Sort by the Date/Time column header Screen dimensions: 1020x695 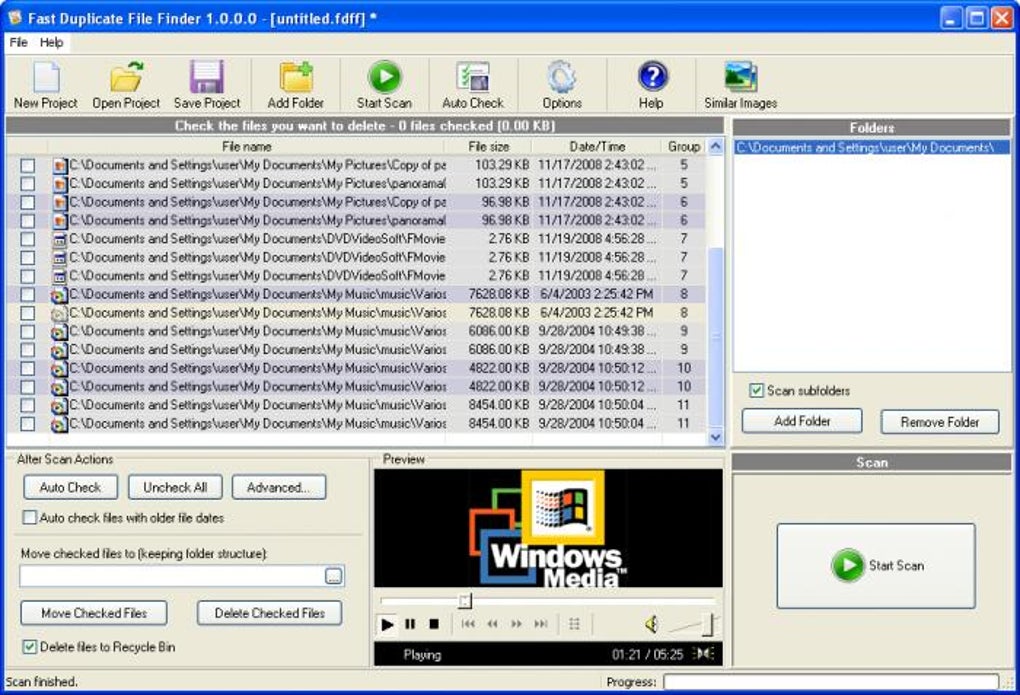[597, 146]
